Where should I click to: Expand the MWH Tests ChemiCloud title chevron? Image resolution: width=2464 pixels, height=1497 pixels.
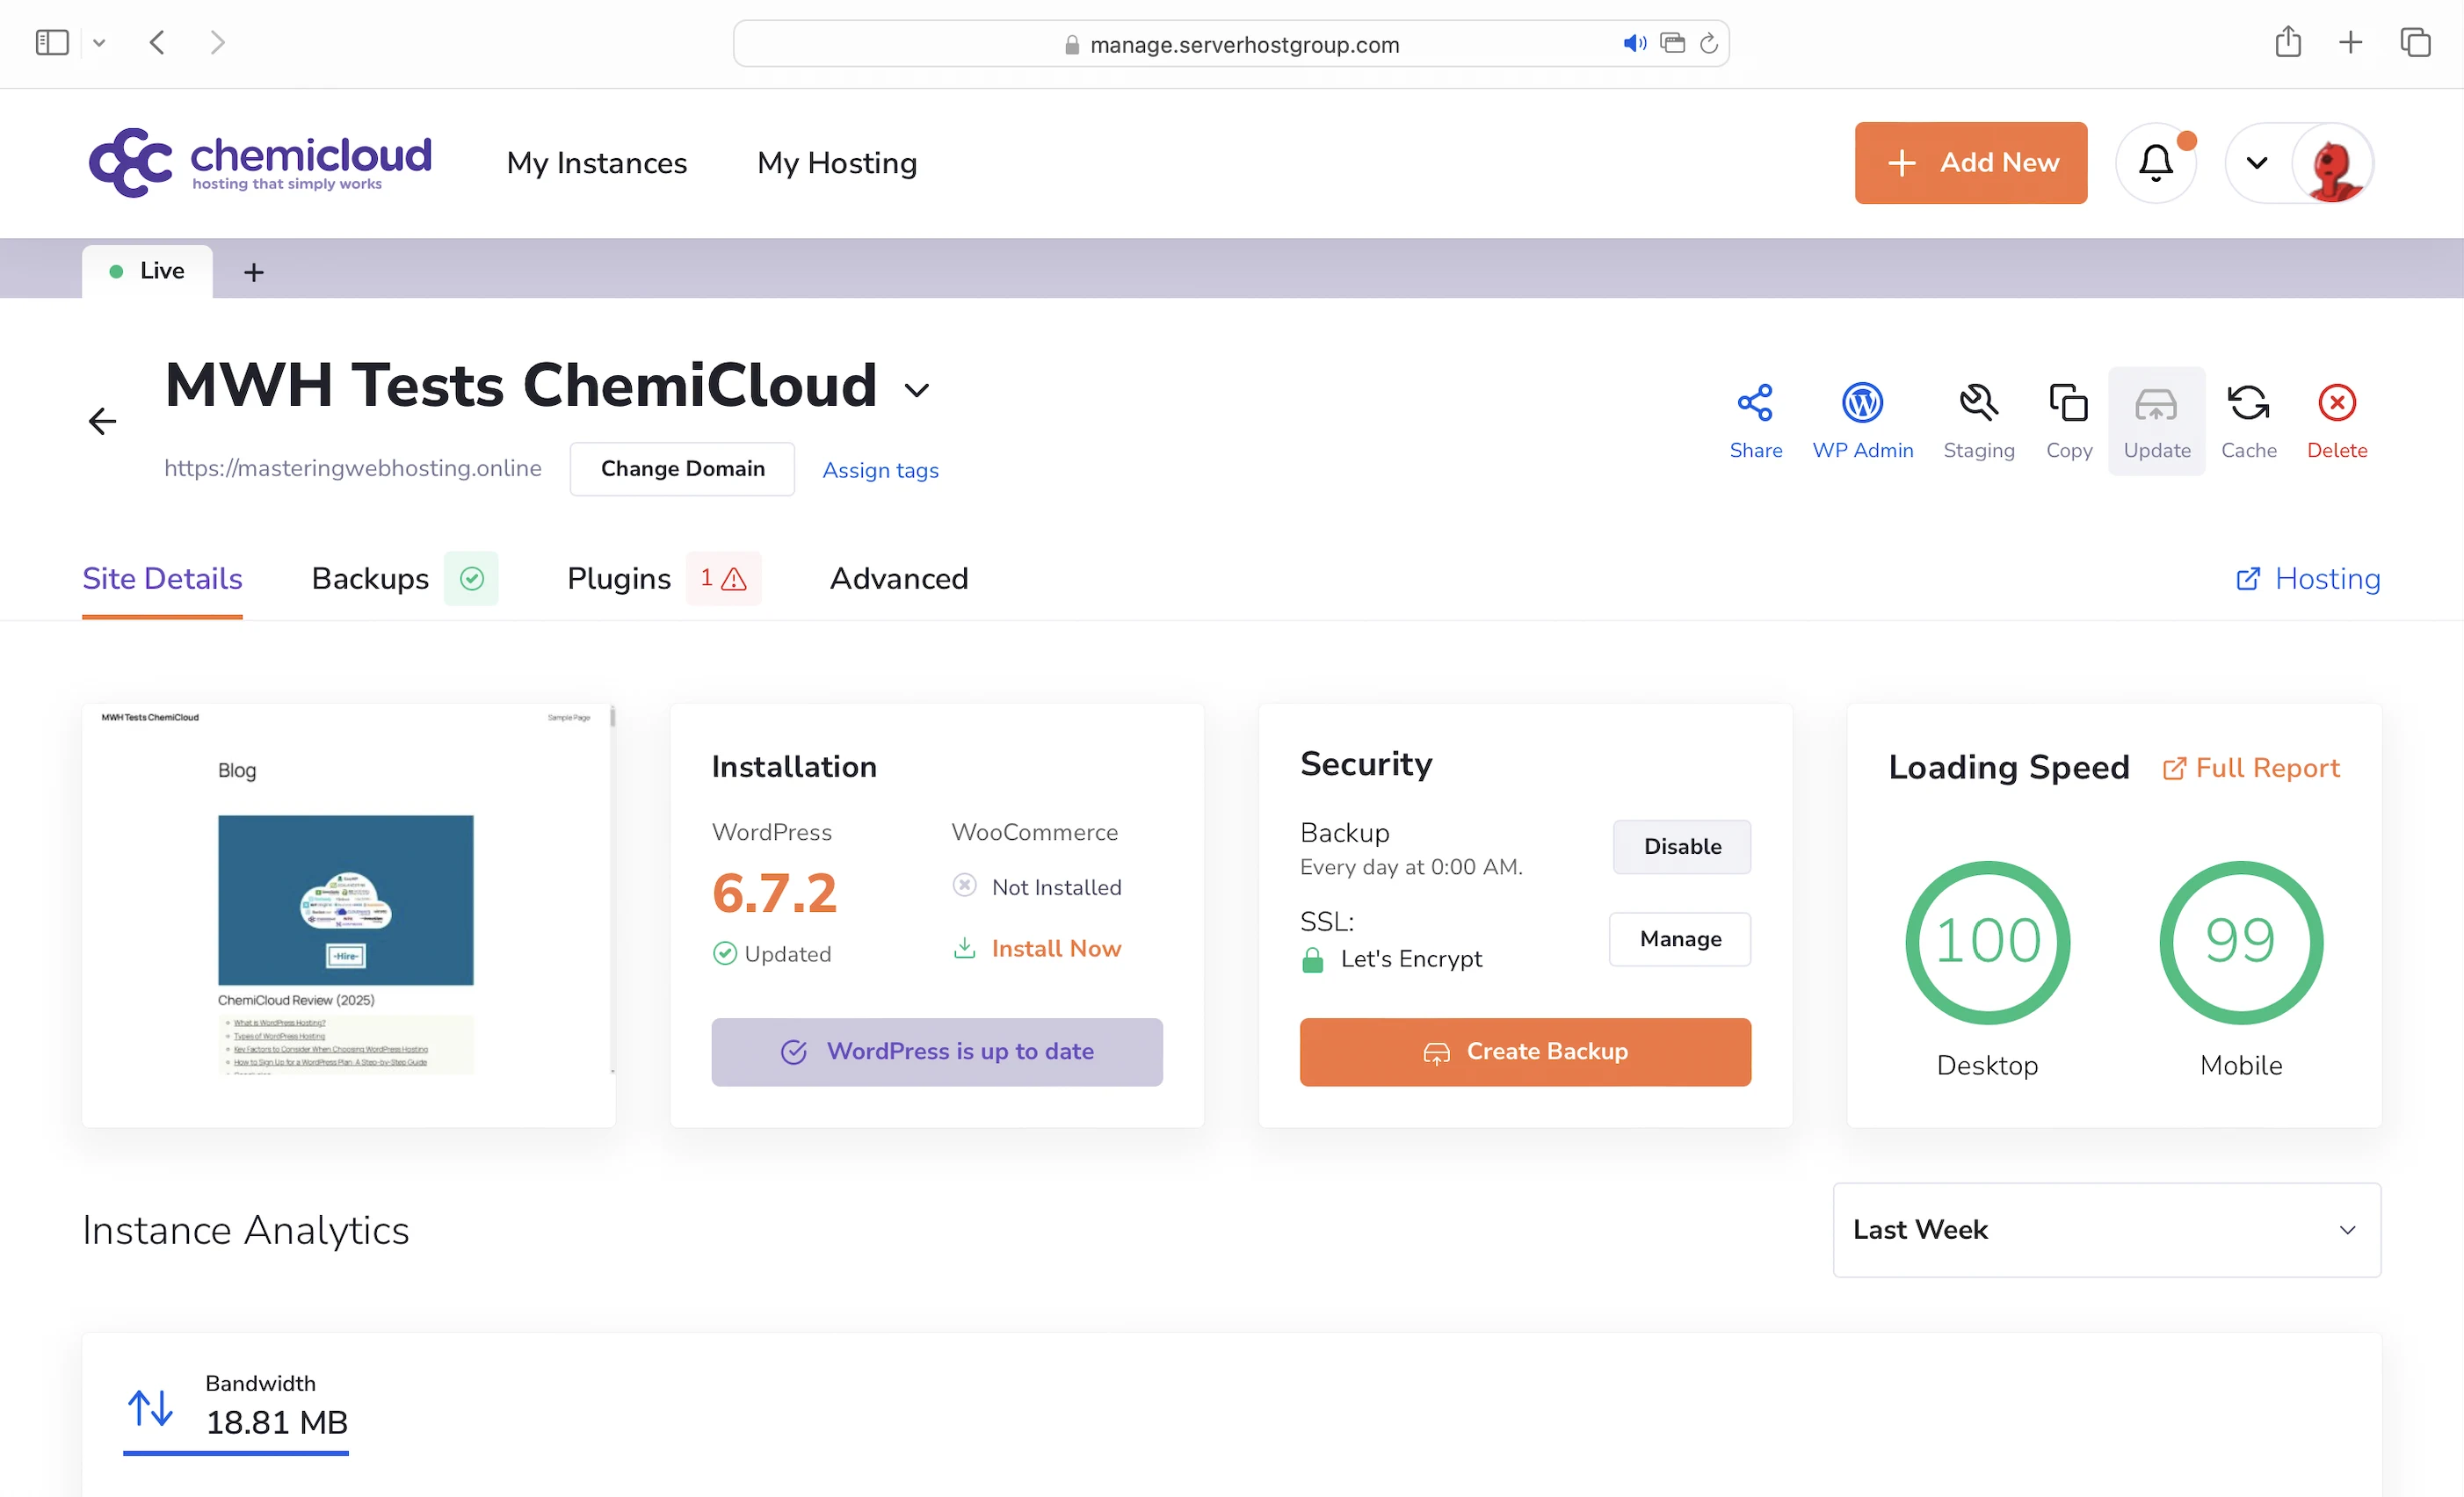[x=916, y=390]
